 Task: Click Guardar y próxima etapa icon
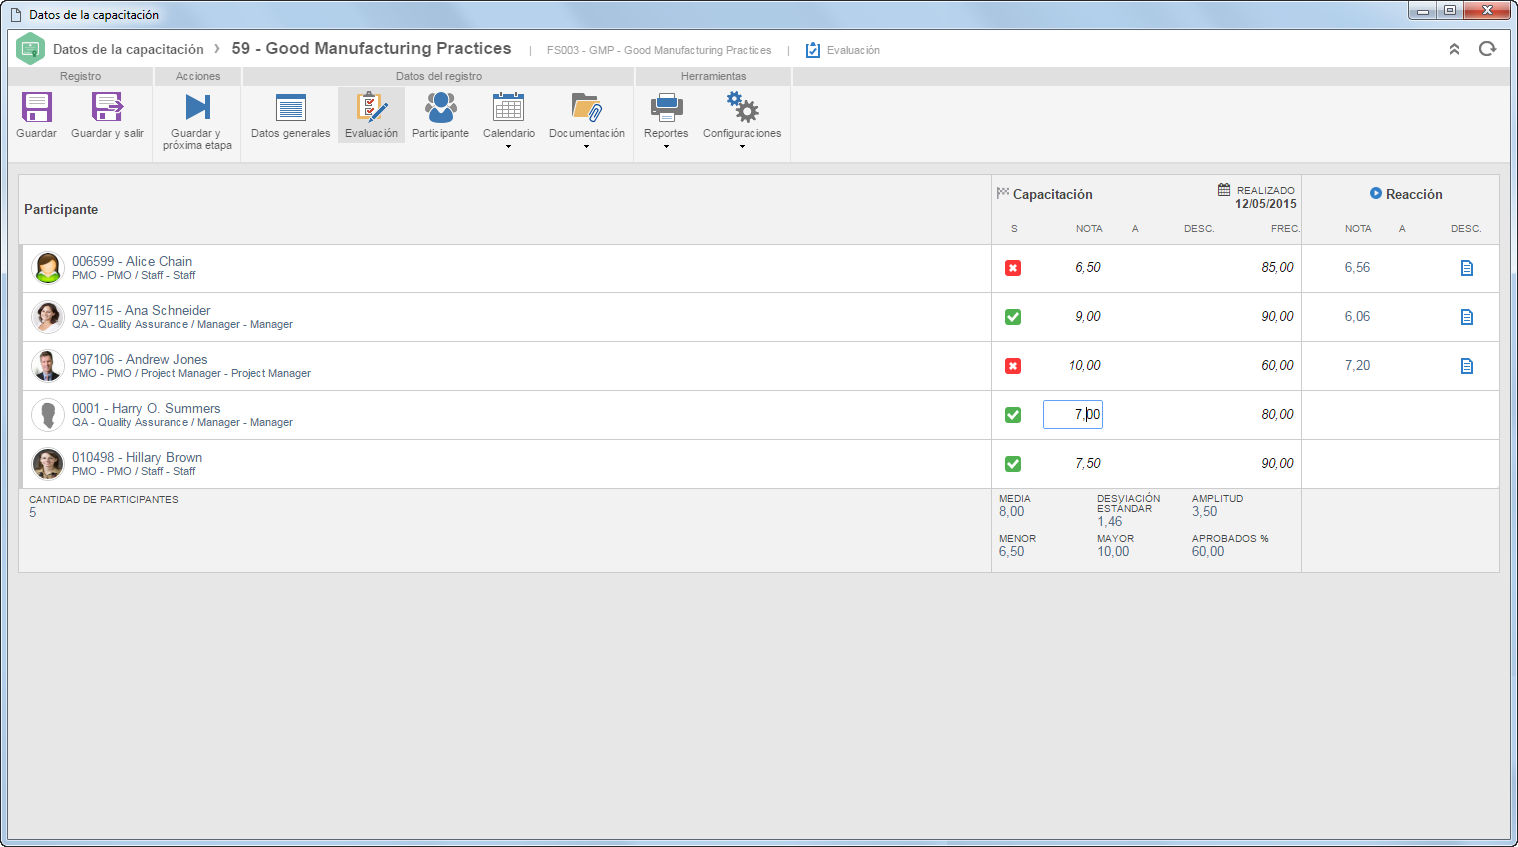click(x=198, y=107)
